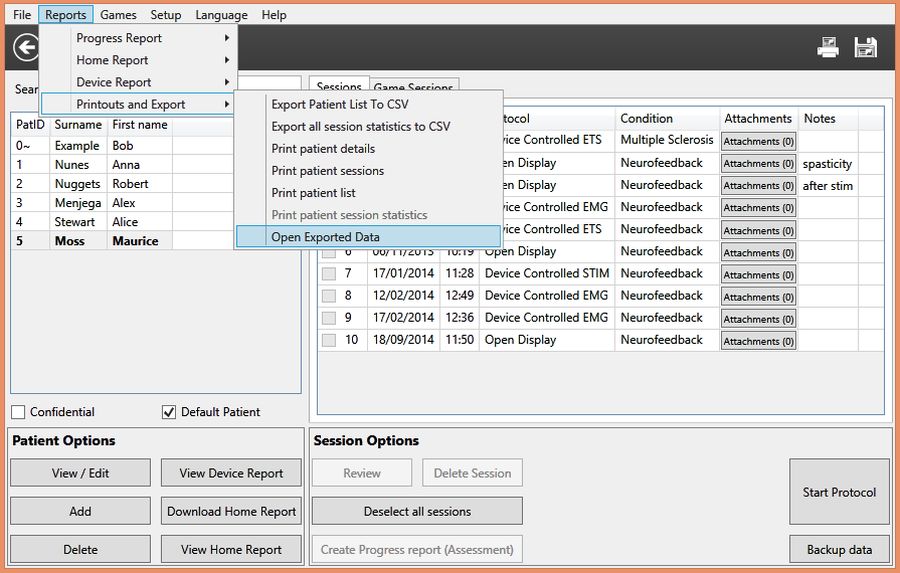Image resolution: width=900 pixels, height=573 pixels.
Task: Click the printer icon in header
Action: pos(828,47)
